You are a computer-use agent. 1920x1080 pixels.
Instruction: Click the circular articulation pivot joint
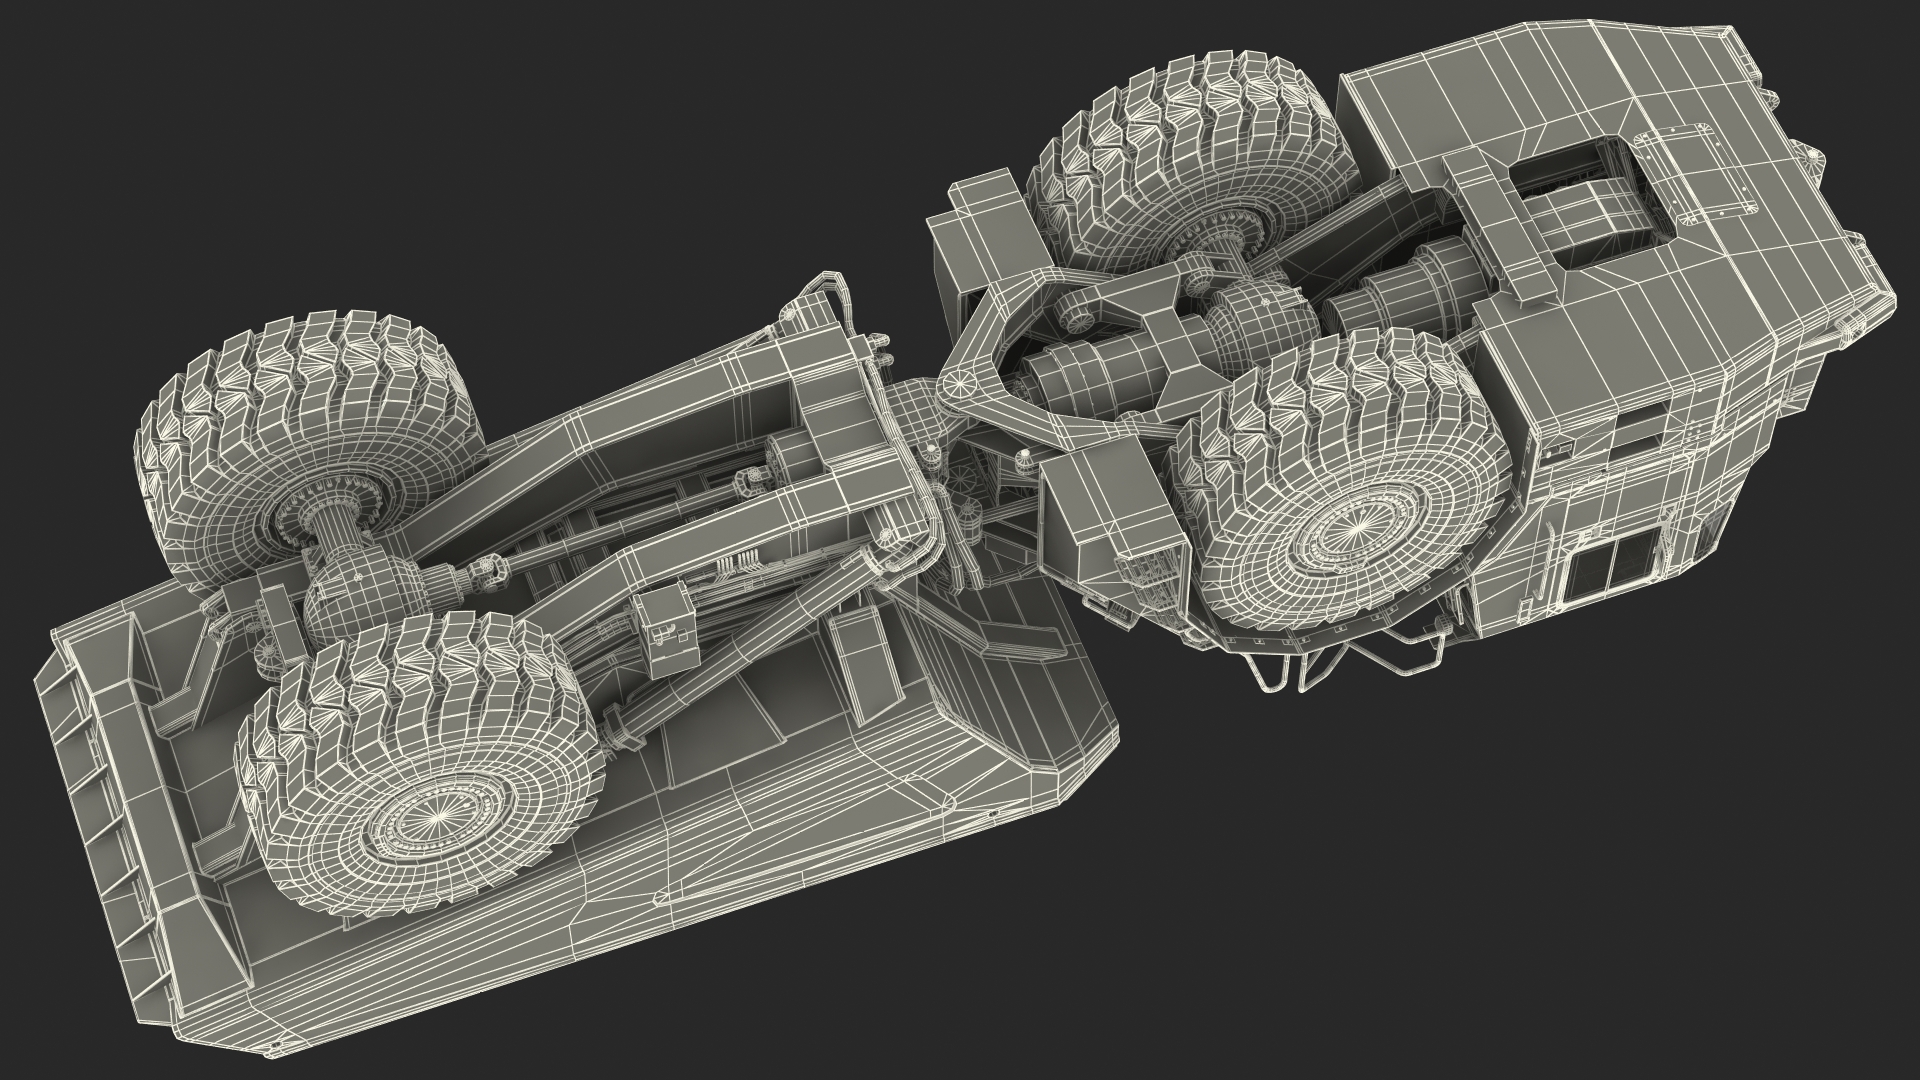(958, 383)
